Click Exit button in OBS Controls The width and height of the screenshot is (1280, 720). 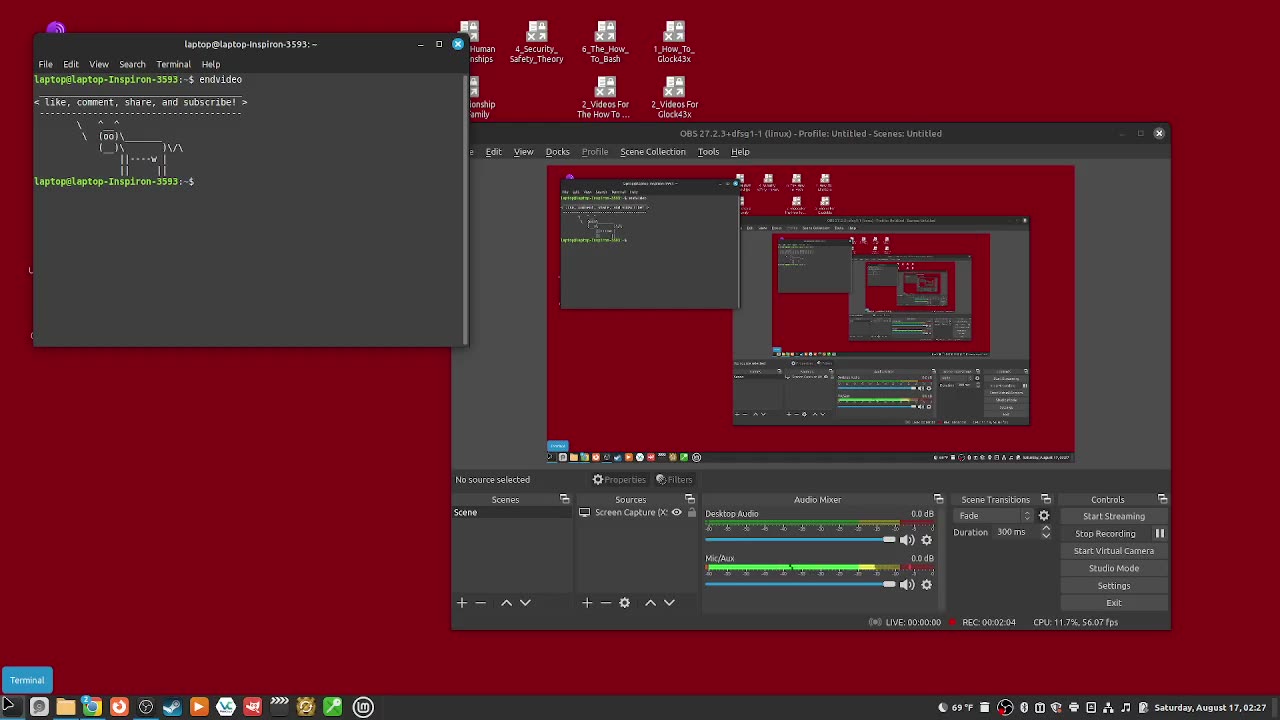click(x=1113, y=603)
